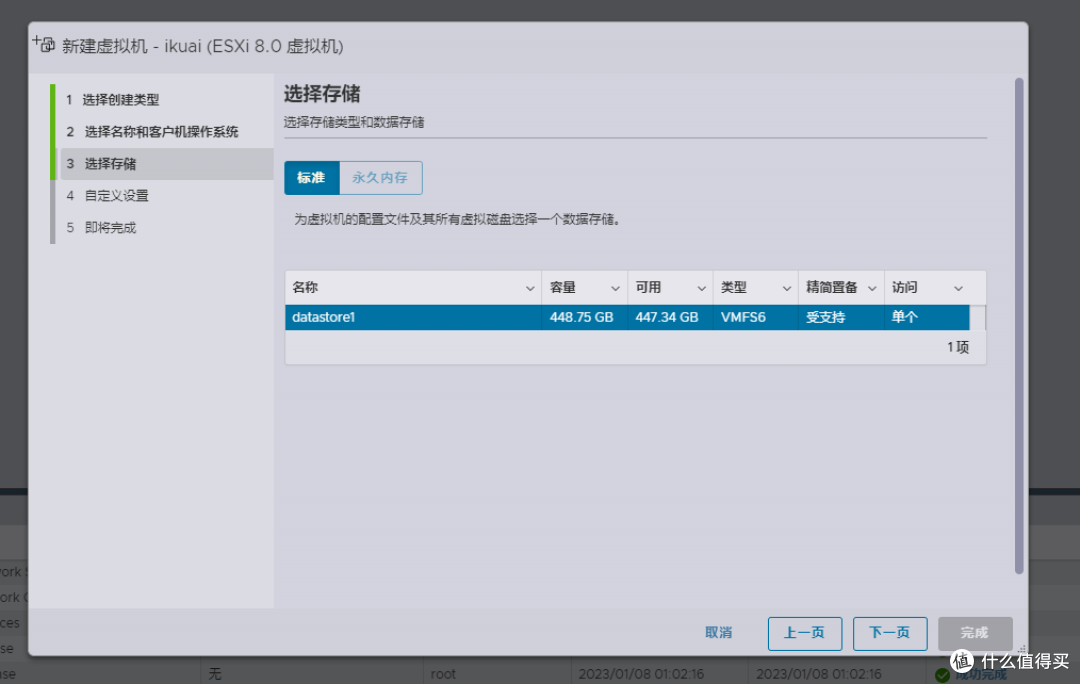Click the 取消 button to cancel
1080x684 pixels.
(718, 633)
